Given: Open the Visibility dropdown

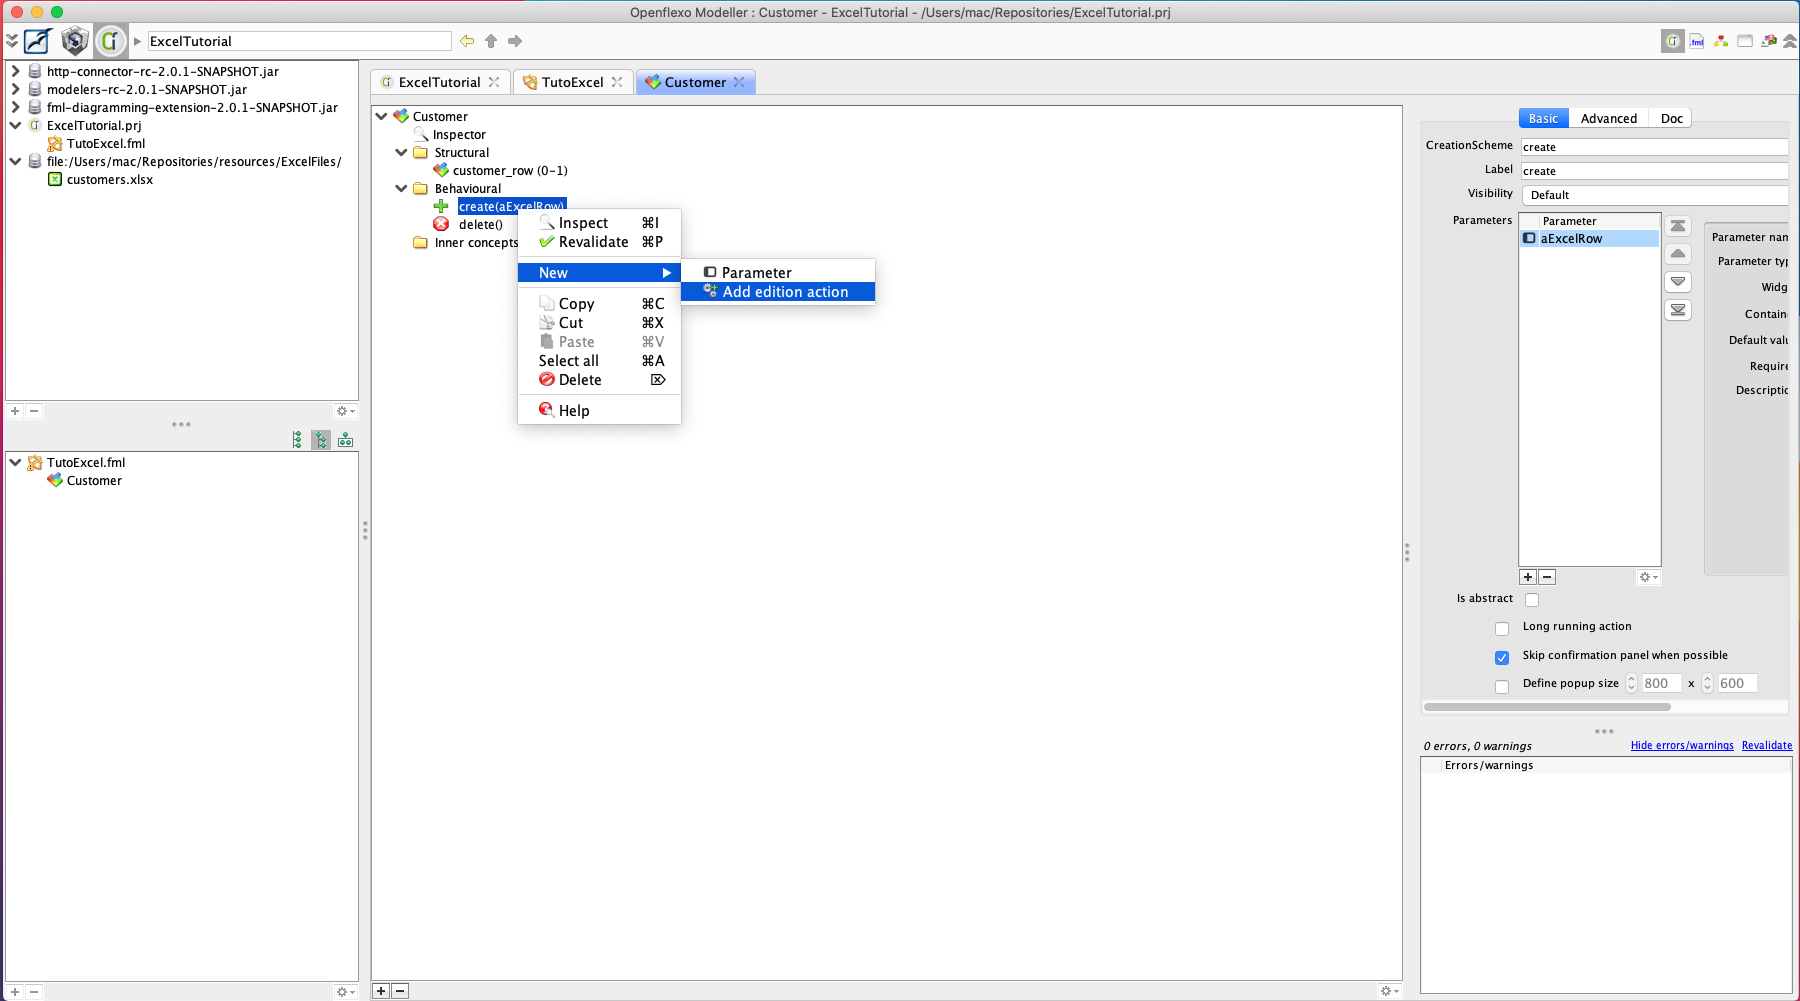Looking at the screenshot, I should (x=1655, y=195).
